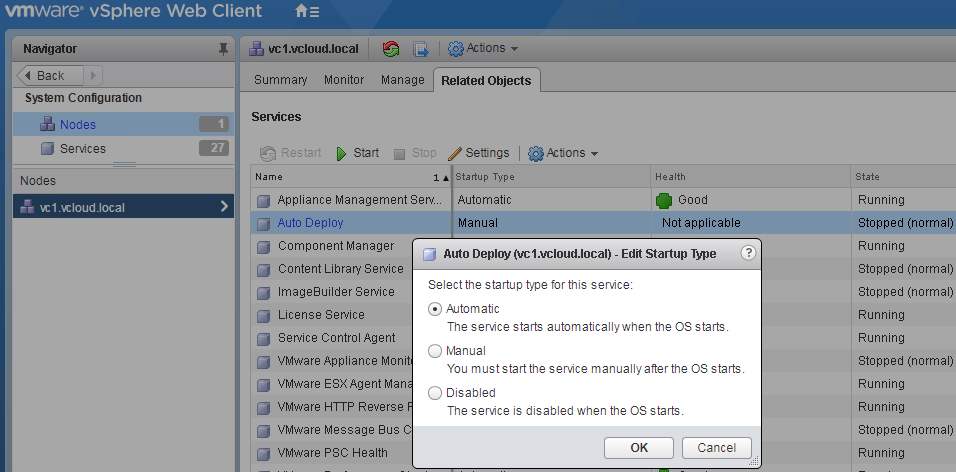Open service Settings with the pencil icon
Image resolution: width=956 pixels, height=472 pixels.
[479, 153]
